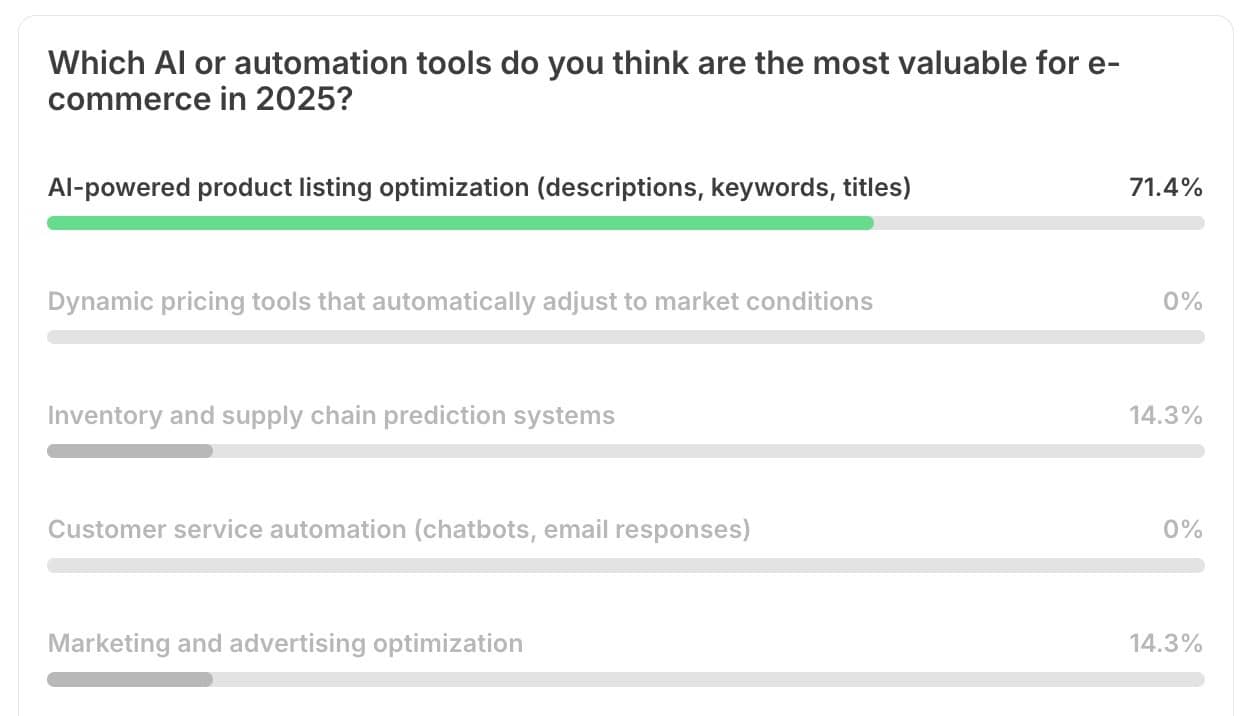This screenshot has height=716, width=1248.
Task: Click 14.3% beside Inventory and supply chain
Action: click(1166, 415)
